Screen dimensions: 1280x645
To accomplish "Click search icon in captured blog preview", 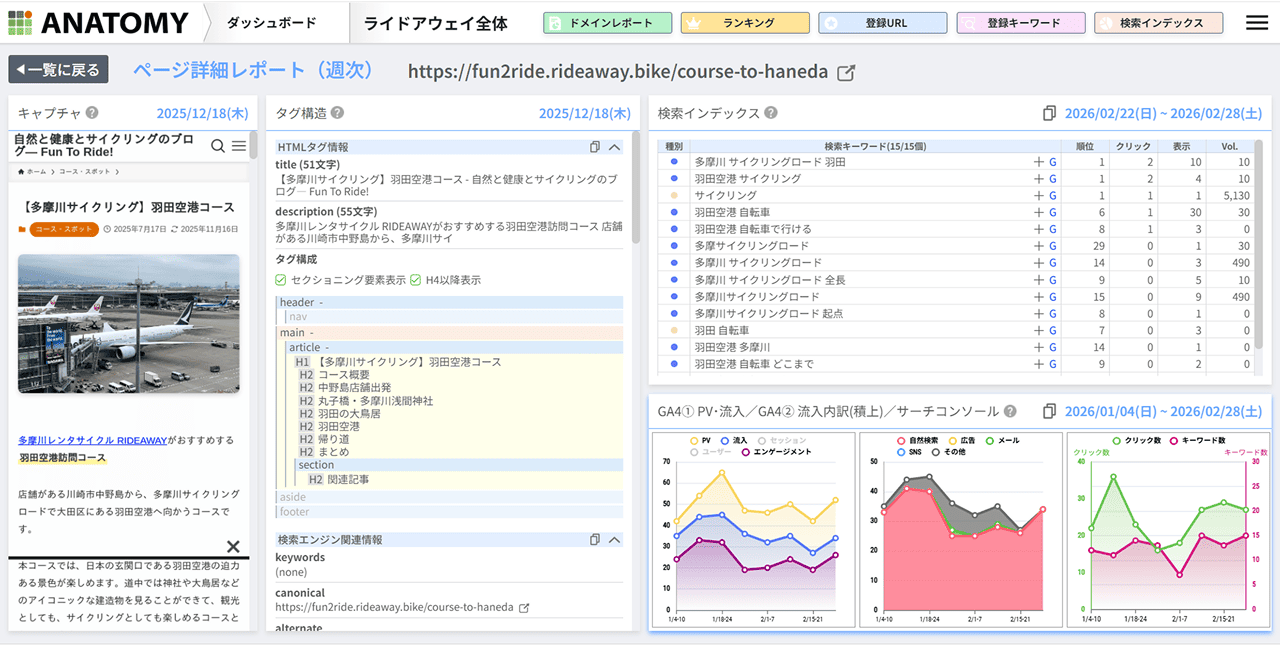I will tap(217, 146).
